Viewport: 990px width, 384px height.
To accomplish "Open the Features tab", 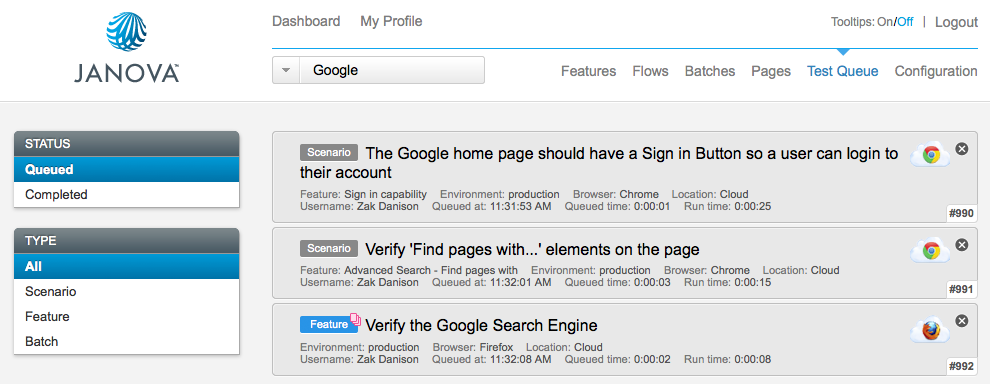I will coord(588,71).
